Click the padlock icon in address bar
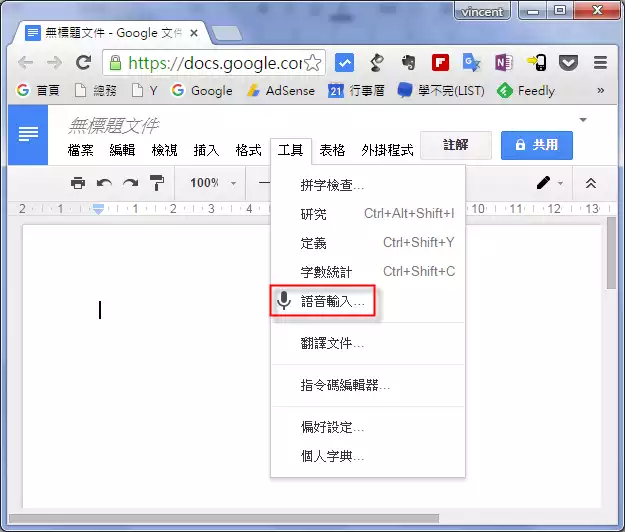Image resolution: width=625 pixels, height=532 pixels. tap(115, 63)
